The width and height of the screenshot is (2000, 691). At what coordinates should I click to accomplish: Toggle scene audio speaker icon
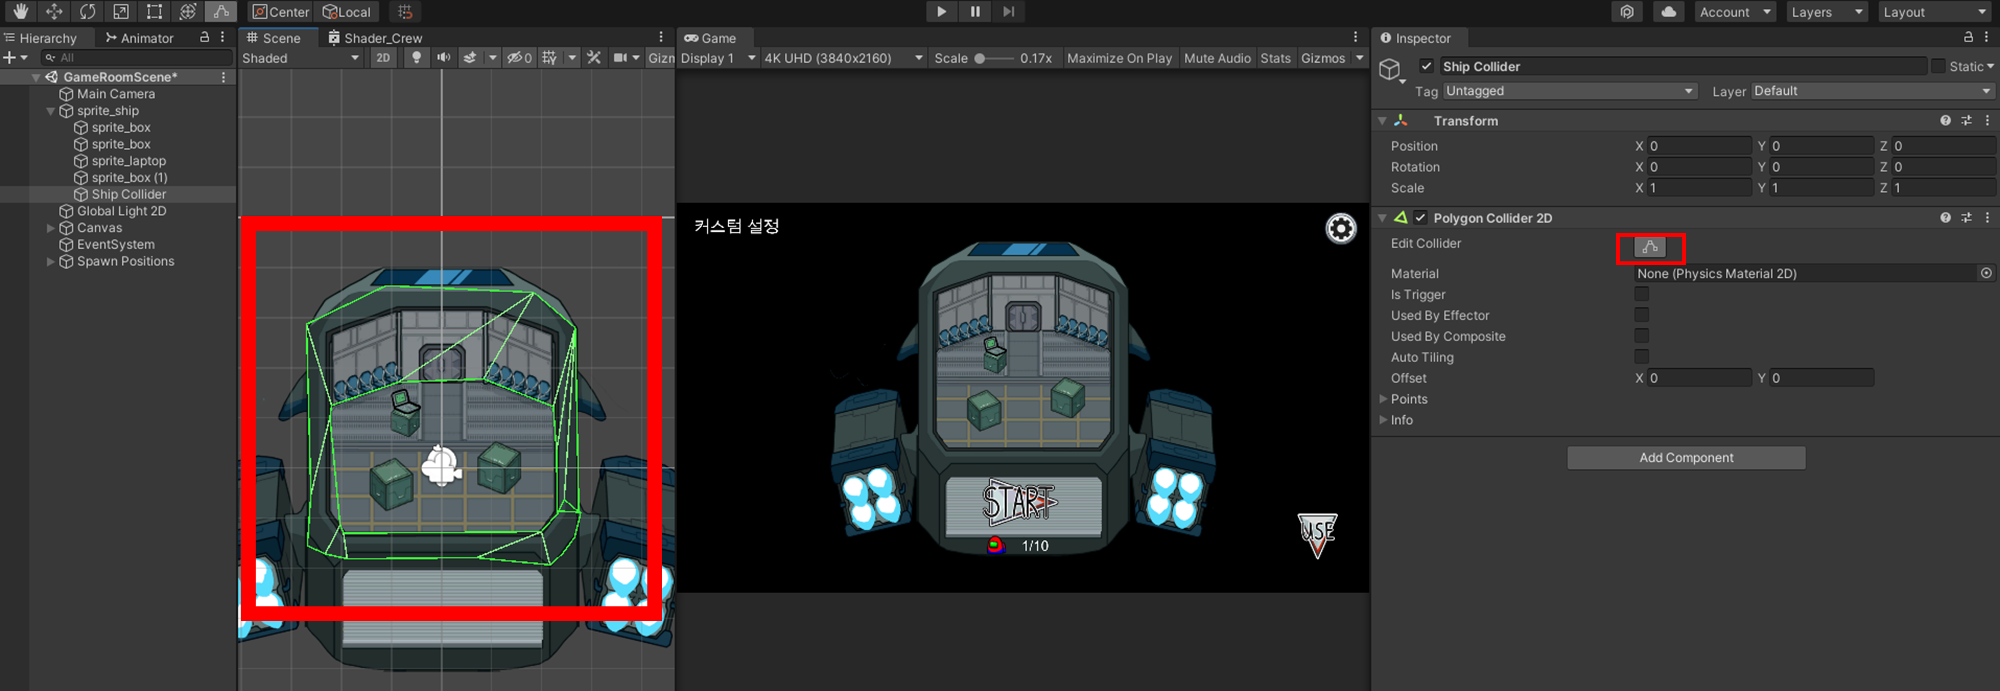(x=443, y=58)
